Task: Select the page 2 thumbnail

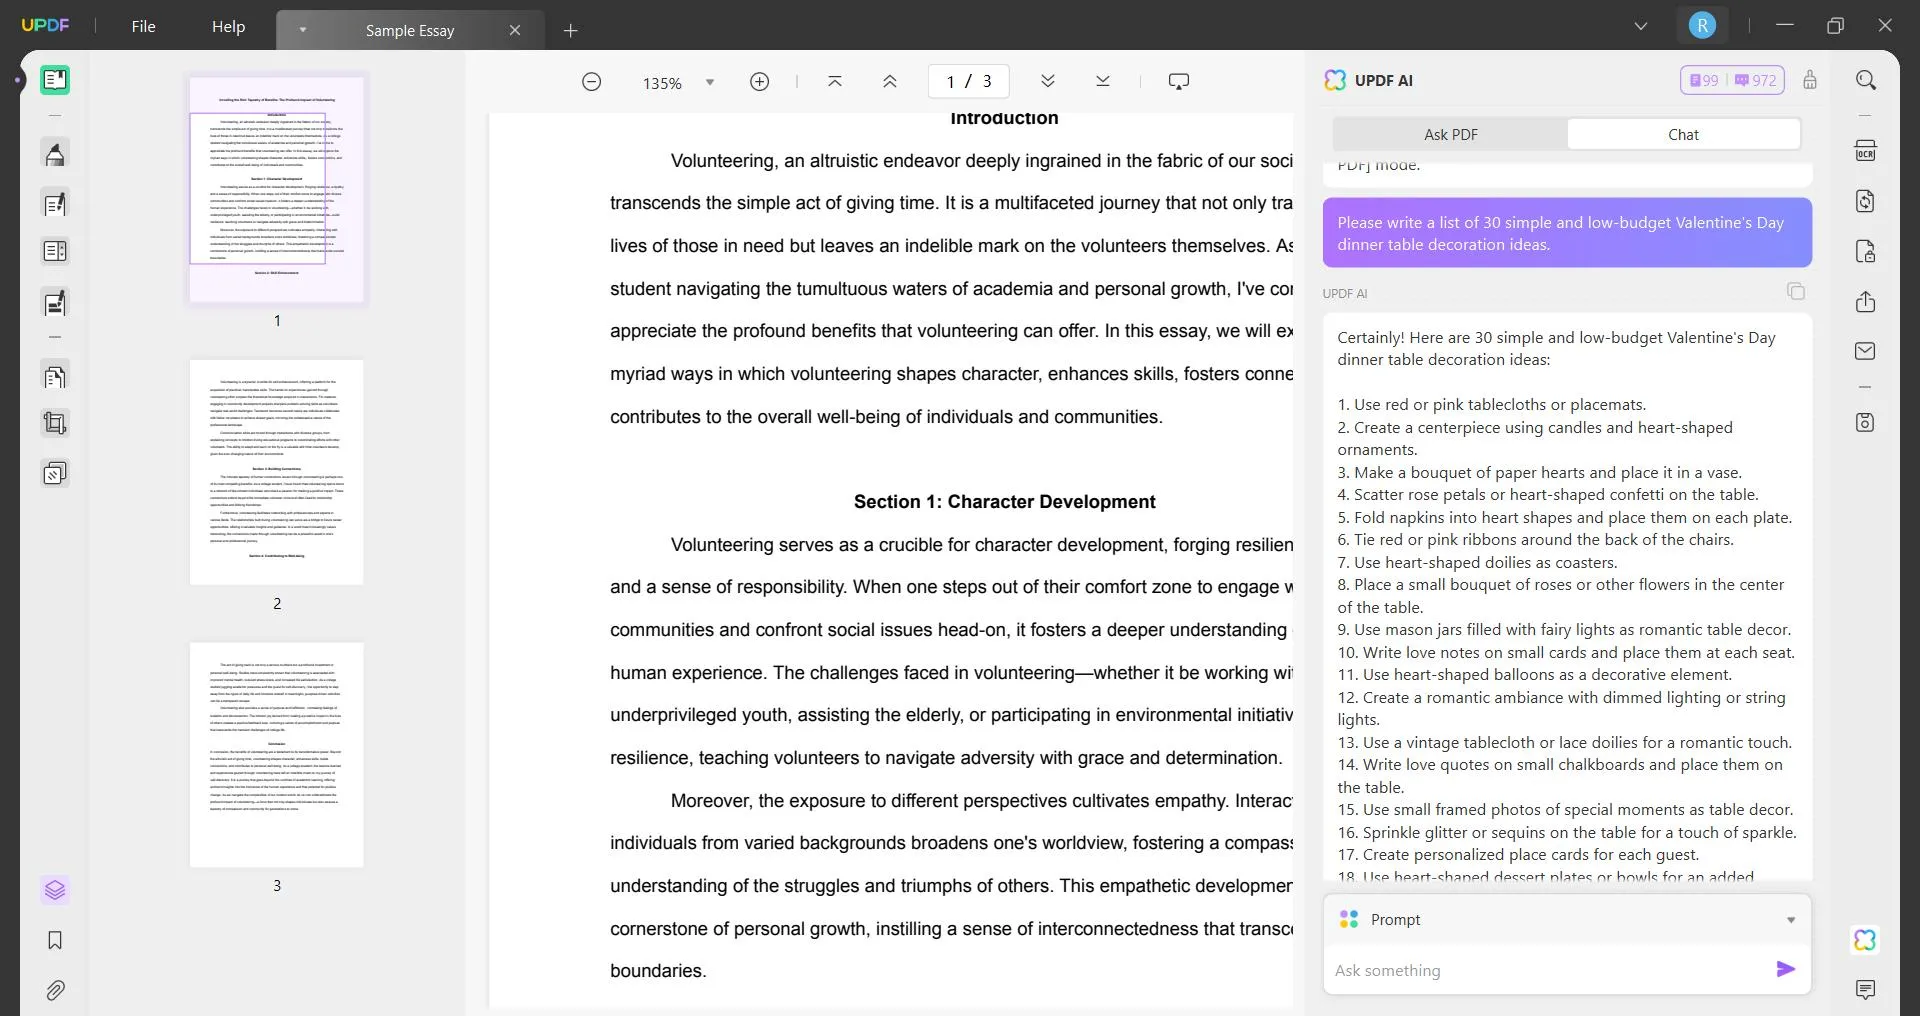Action: click(277, 472)
